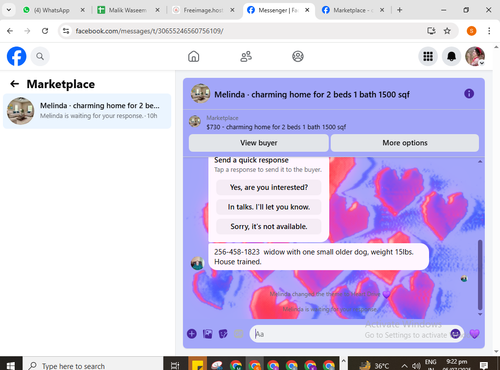Switch to the Freeimage.host browser tab
Screen dimensions: 500x370
203,10
